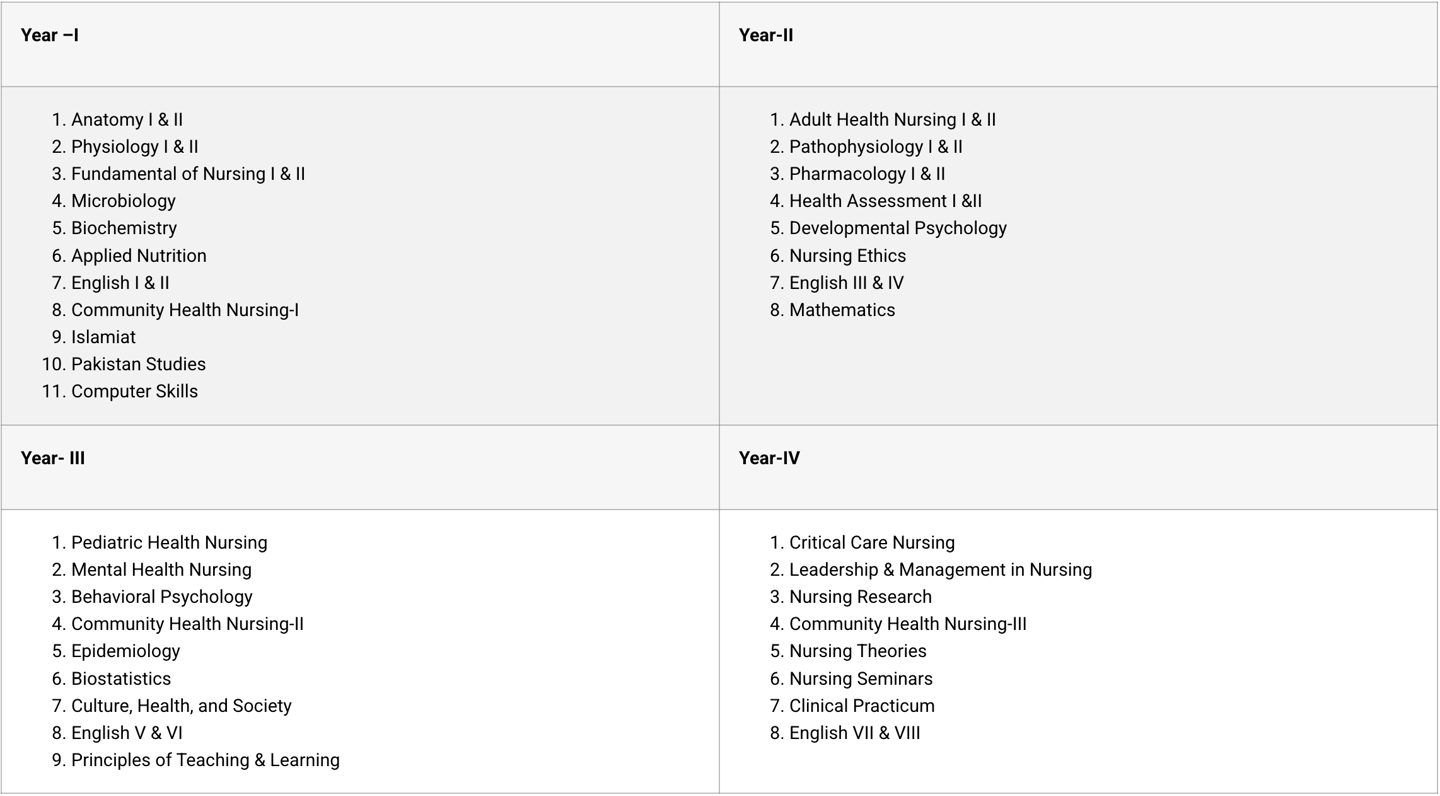1440x796 pixels.
Task: Click the Applied Nutrition entry
Action: pos(139,256)
